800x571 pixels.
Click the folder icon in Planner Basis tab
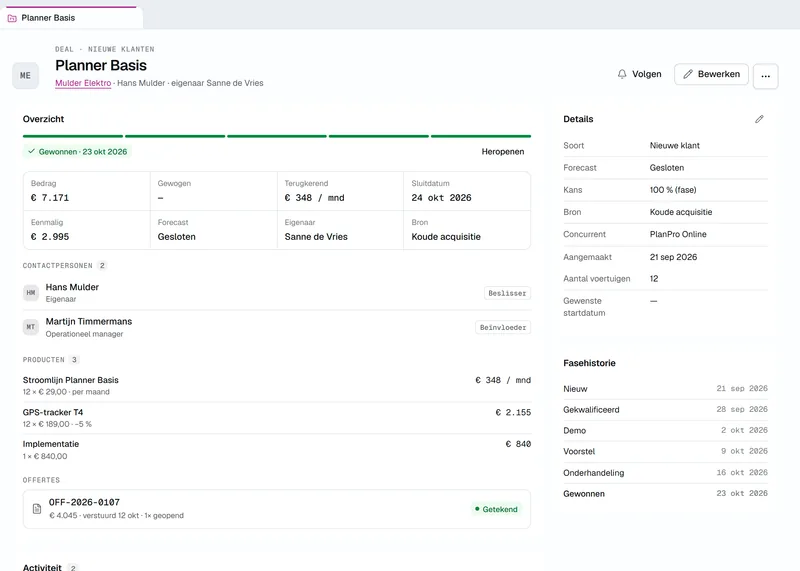pos(12,18)
